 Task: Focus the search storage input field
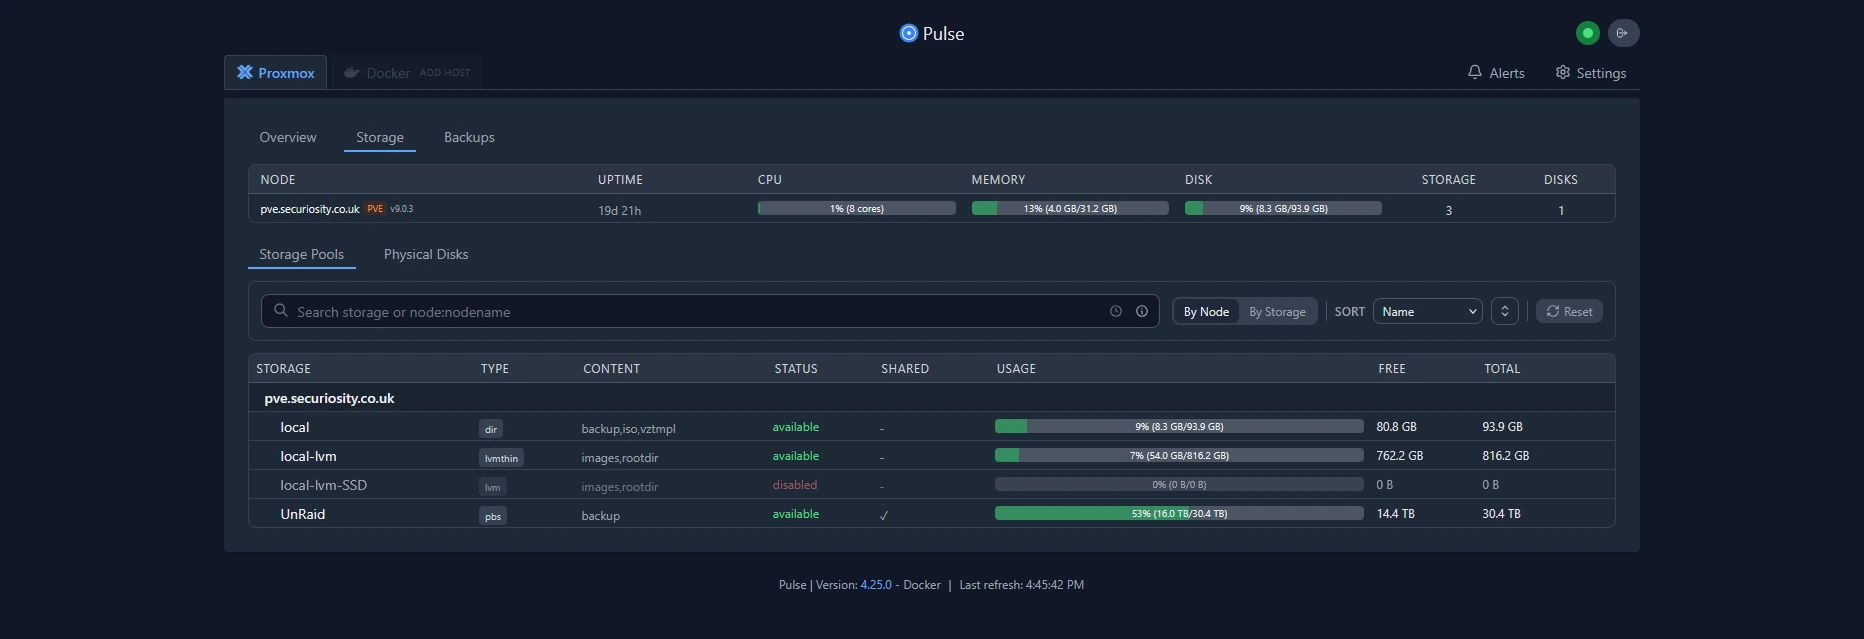(x=690, y=312)
